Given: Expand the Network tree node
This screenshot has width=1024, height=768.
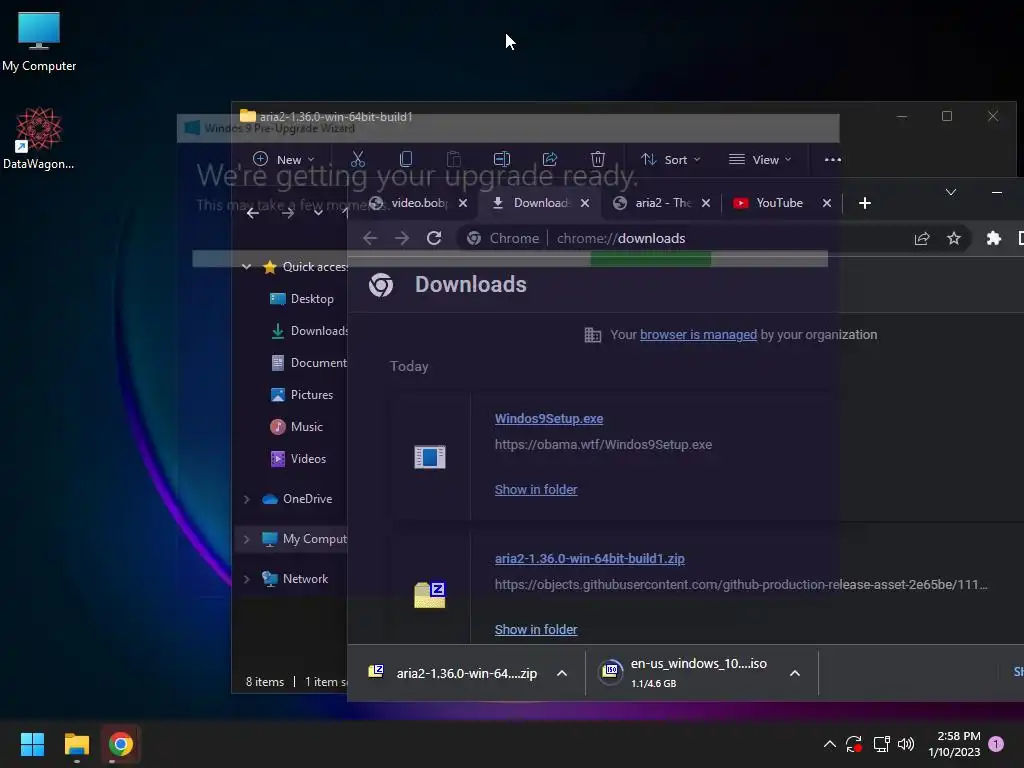Looking at the screenshot, I should [246, 579].
